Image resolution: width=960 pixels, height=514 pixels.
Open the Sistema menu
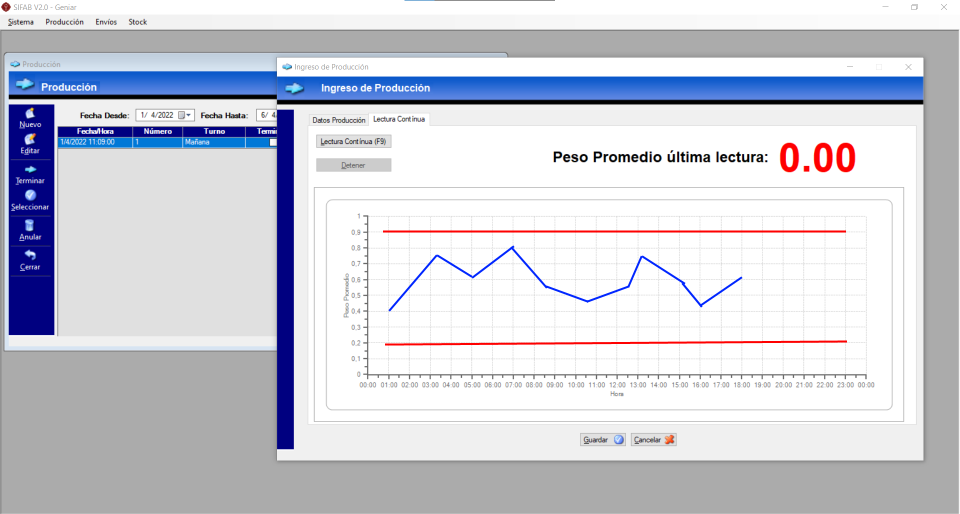point(21,22)
